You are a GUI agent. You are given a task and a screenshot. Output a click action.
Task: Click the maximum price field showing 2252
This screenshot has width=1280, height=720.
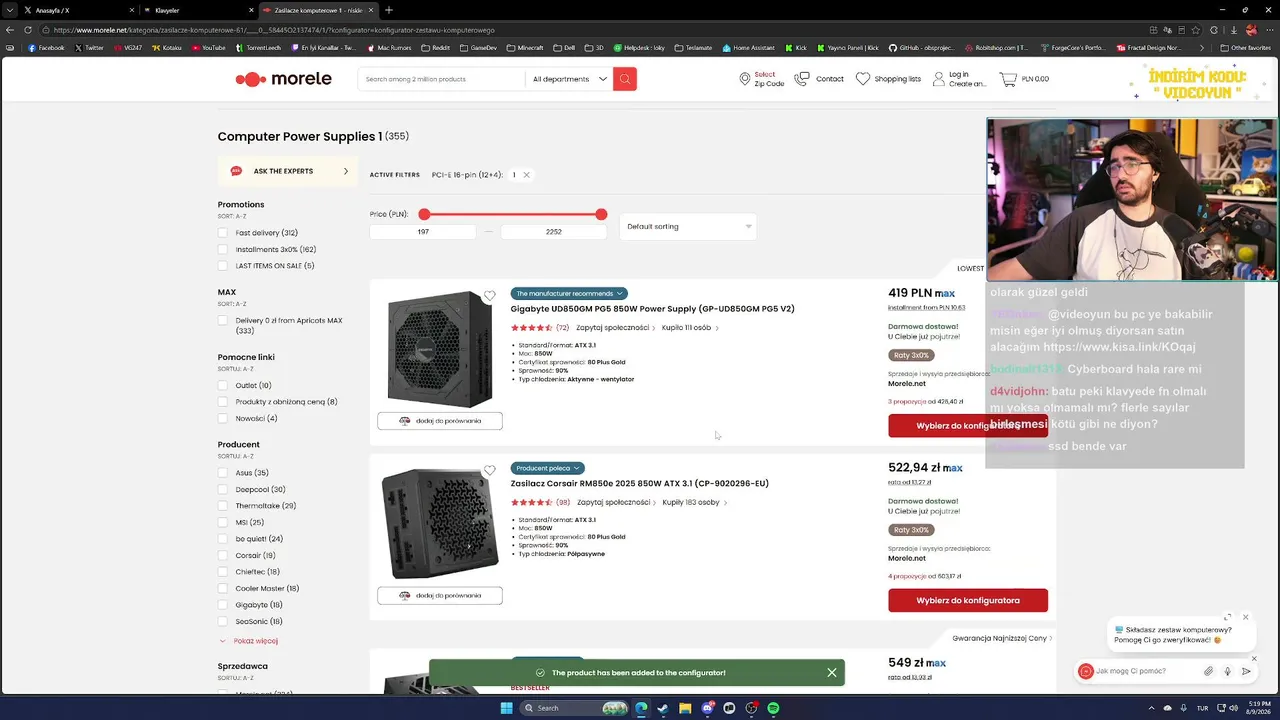coord(554,231)
